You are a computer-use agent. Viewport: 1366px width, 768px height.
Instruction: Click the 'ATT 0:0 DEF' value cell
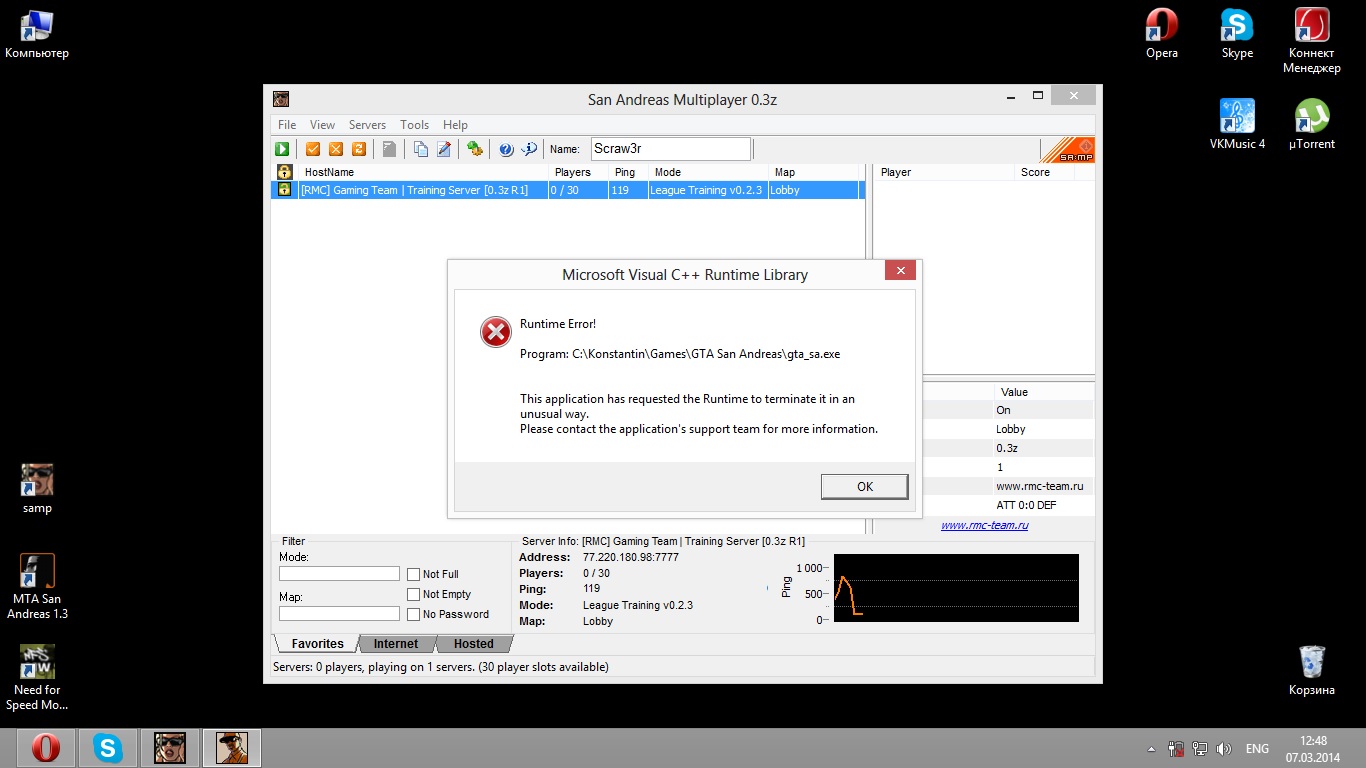coord(1026,505)
